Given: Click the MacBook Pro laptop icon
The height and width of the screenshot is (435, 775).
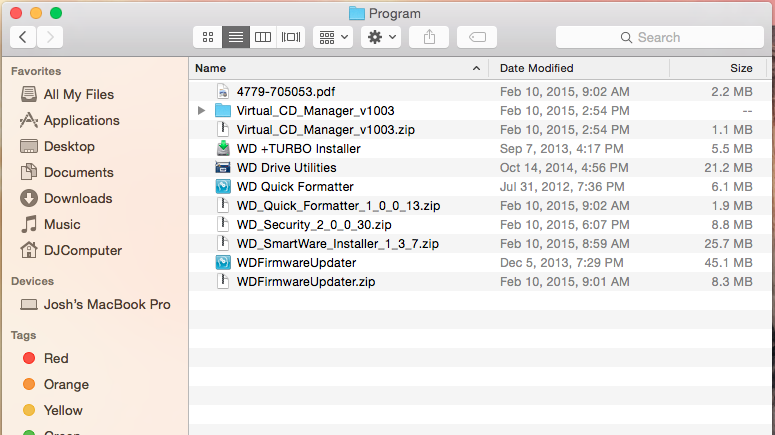Looking at the screenshot, I should 29,304.
